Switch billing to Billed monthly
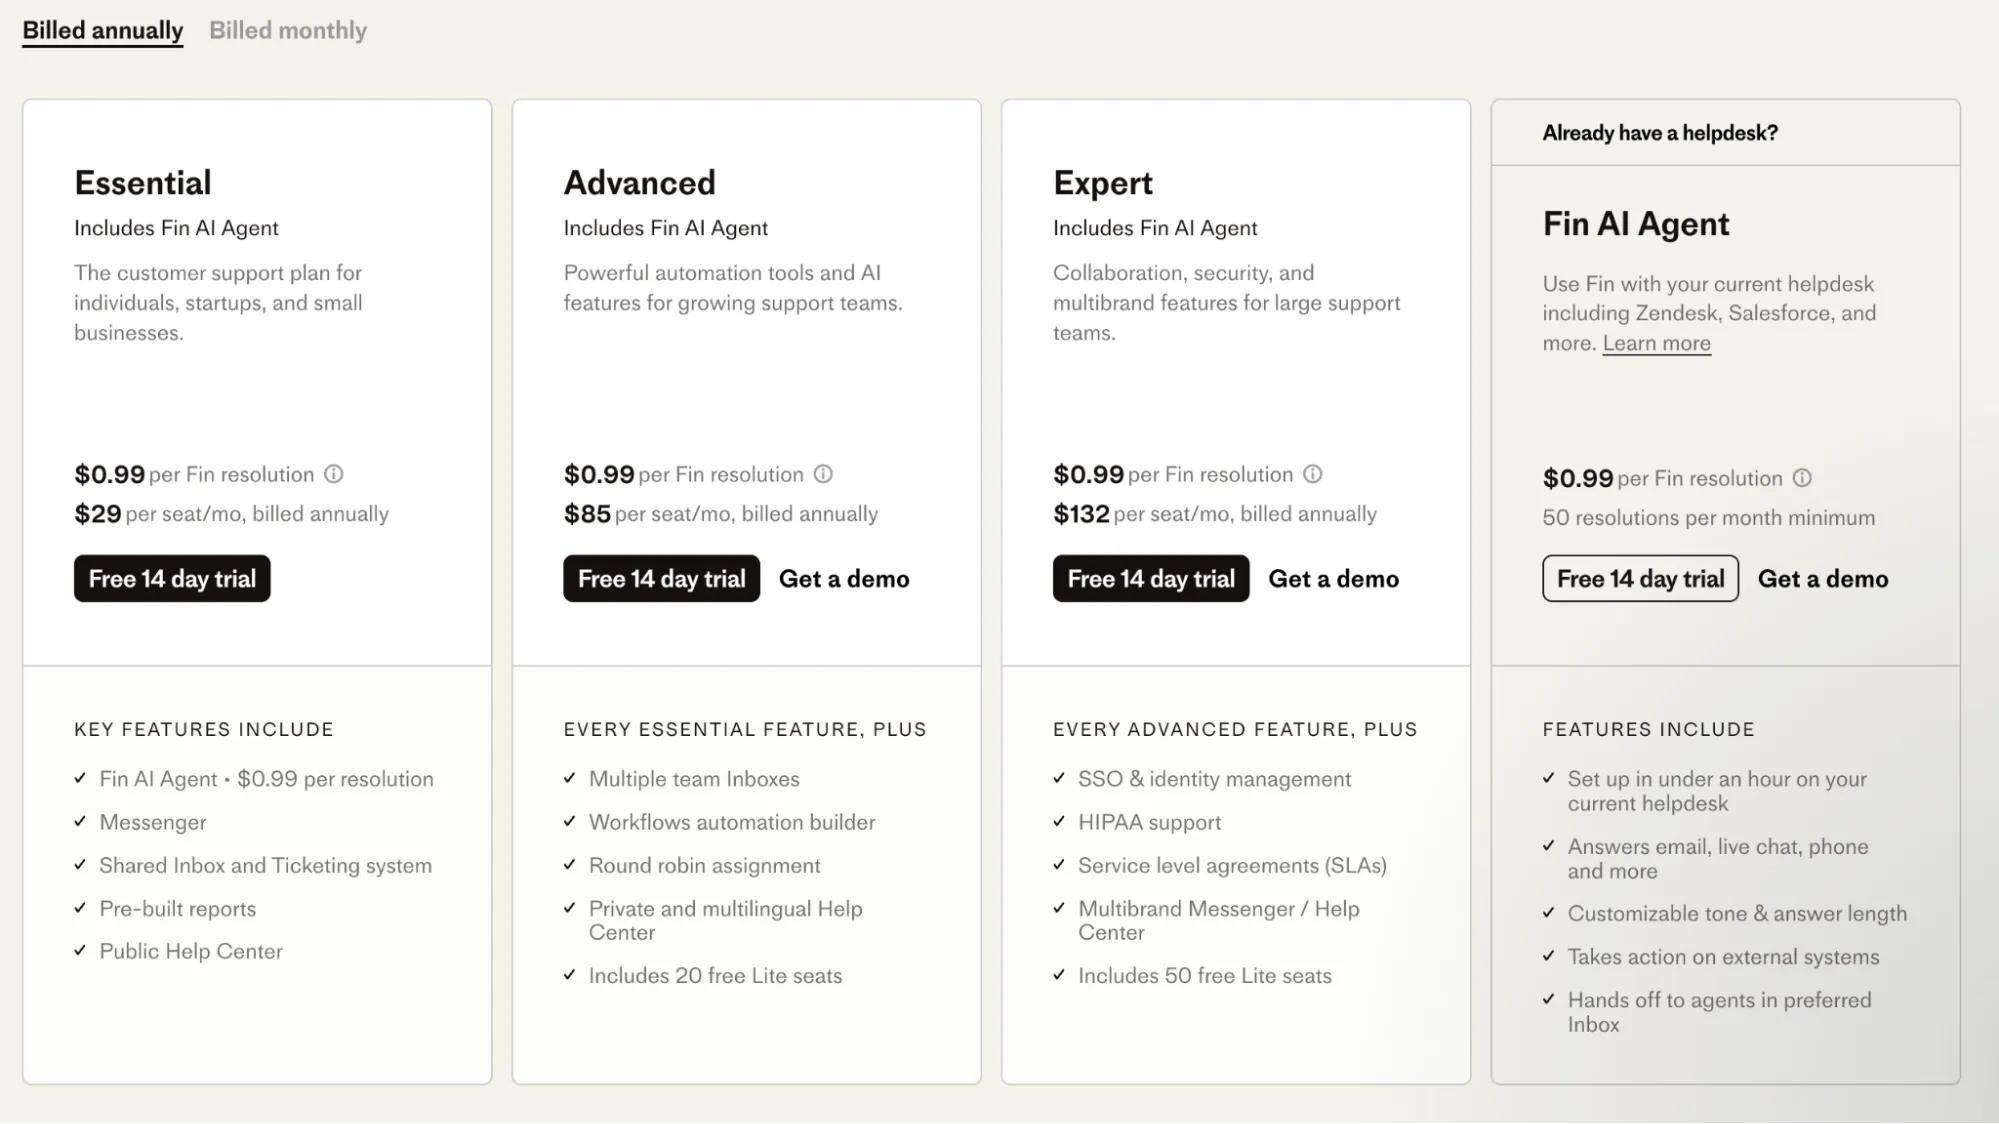1999x1124 pixels. click(288, 30)
